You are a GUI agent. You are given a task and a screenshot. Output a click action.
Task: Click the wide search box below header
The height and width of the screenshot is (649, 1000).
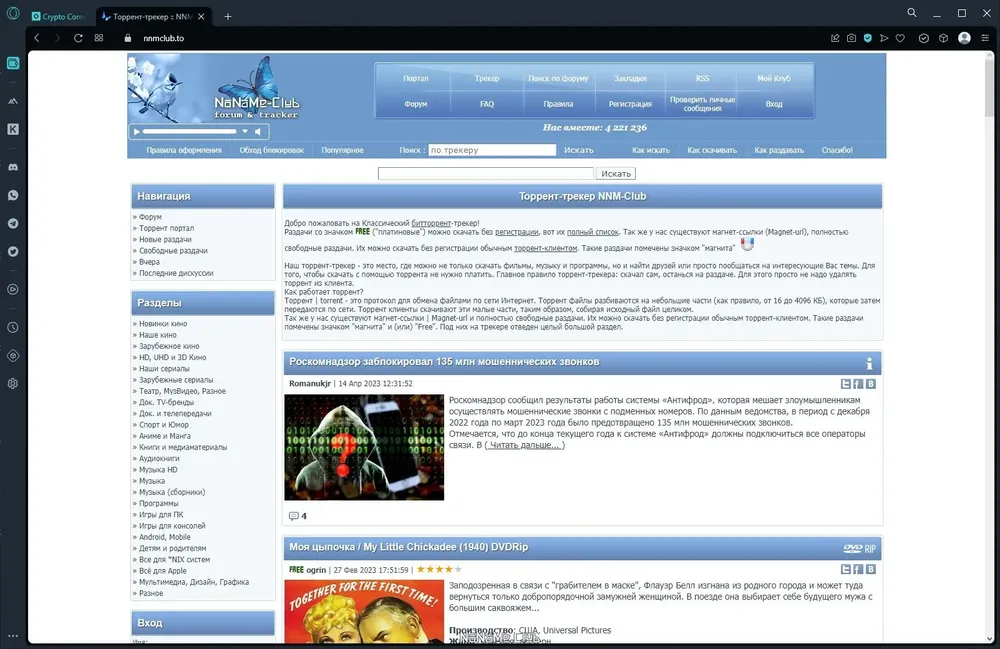click(485, 173)
